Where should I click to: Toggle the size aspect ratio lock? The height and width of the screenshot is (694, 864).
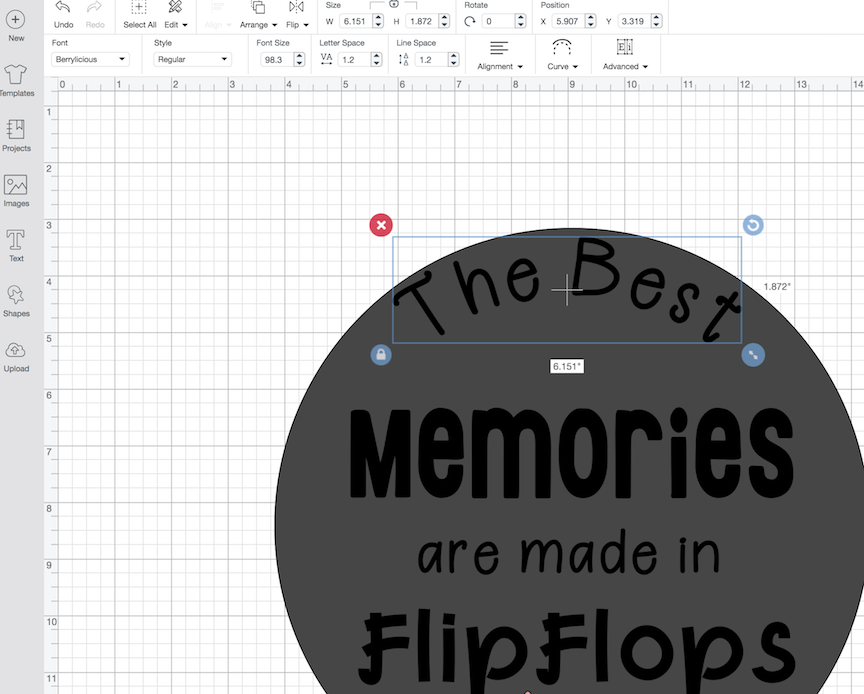pos(393,4)
